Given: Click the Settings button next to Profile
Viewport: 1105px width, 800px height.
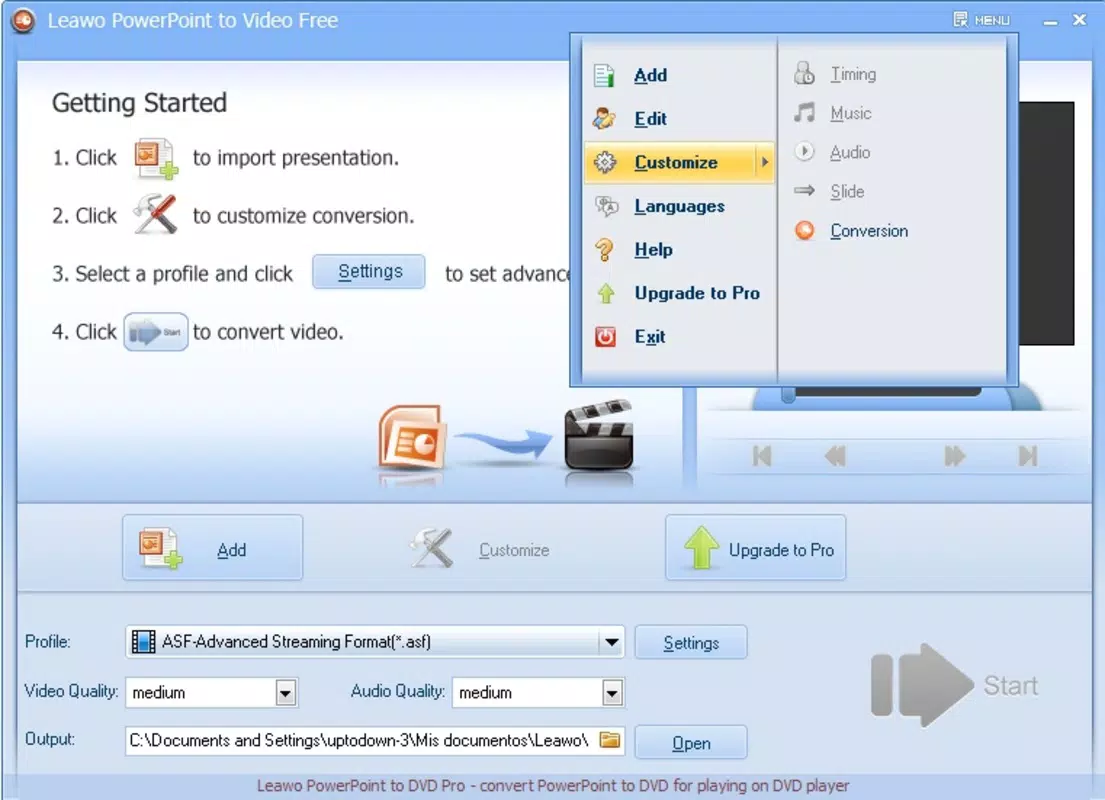Looking at the screenshot, I should click(691, 643).
